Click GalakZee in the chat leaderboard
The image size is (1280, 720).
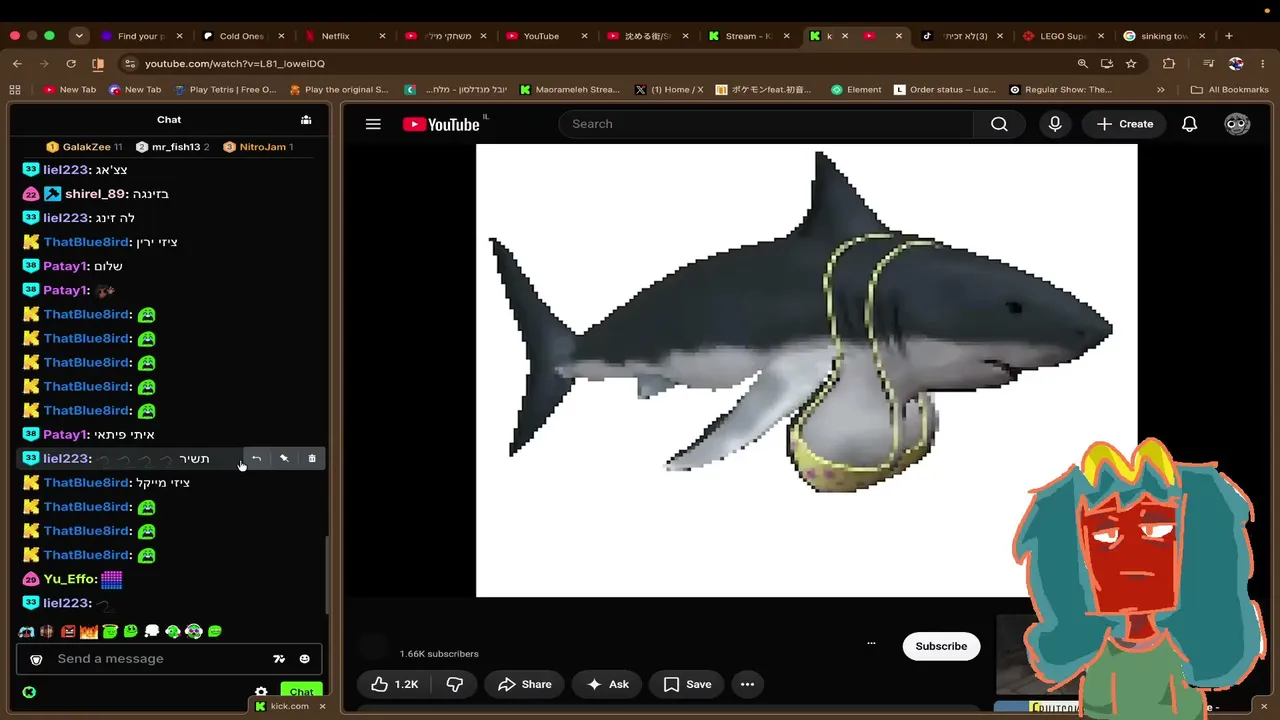(x=86, y=147)
